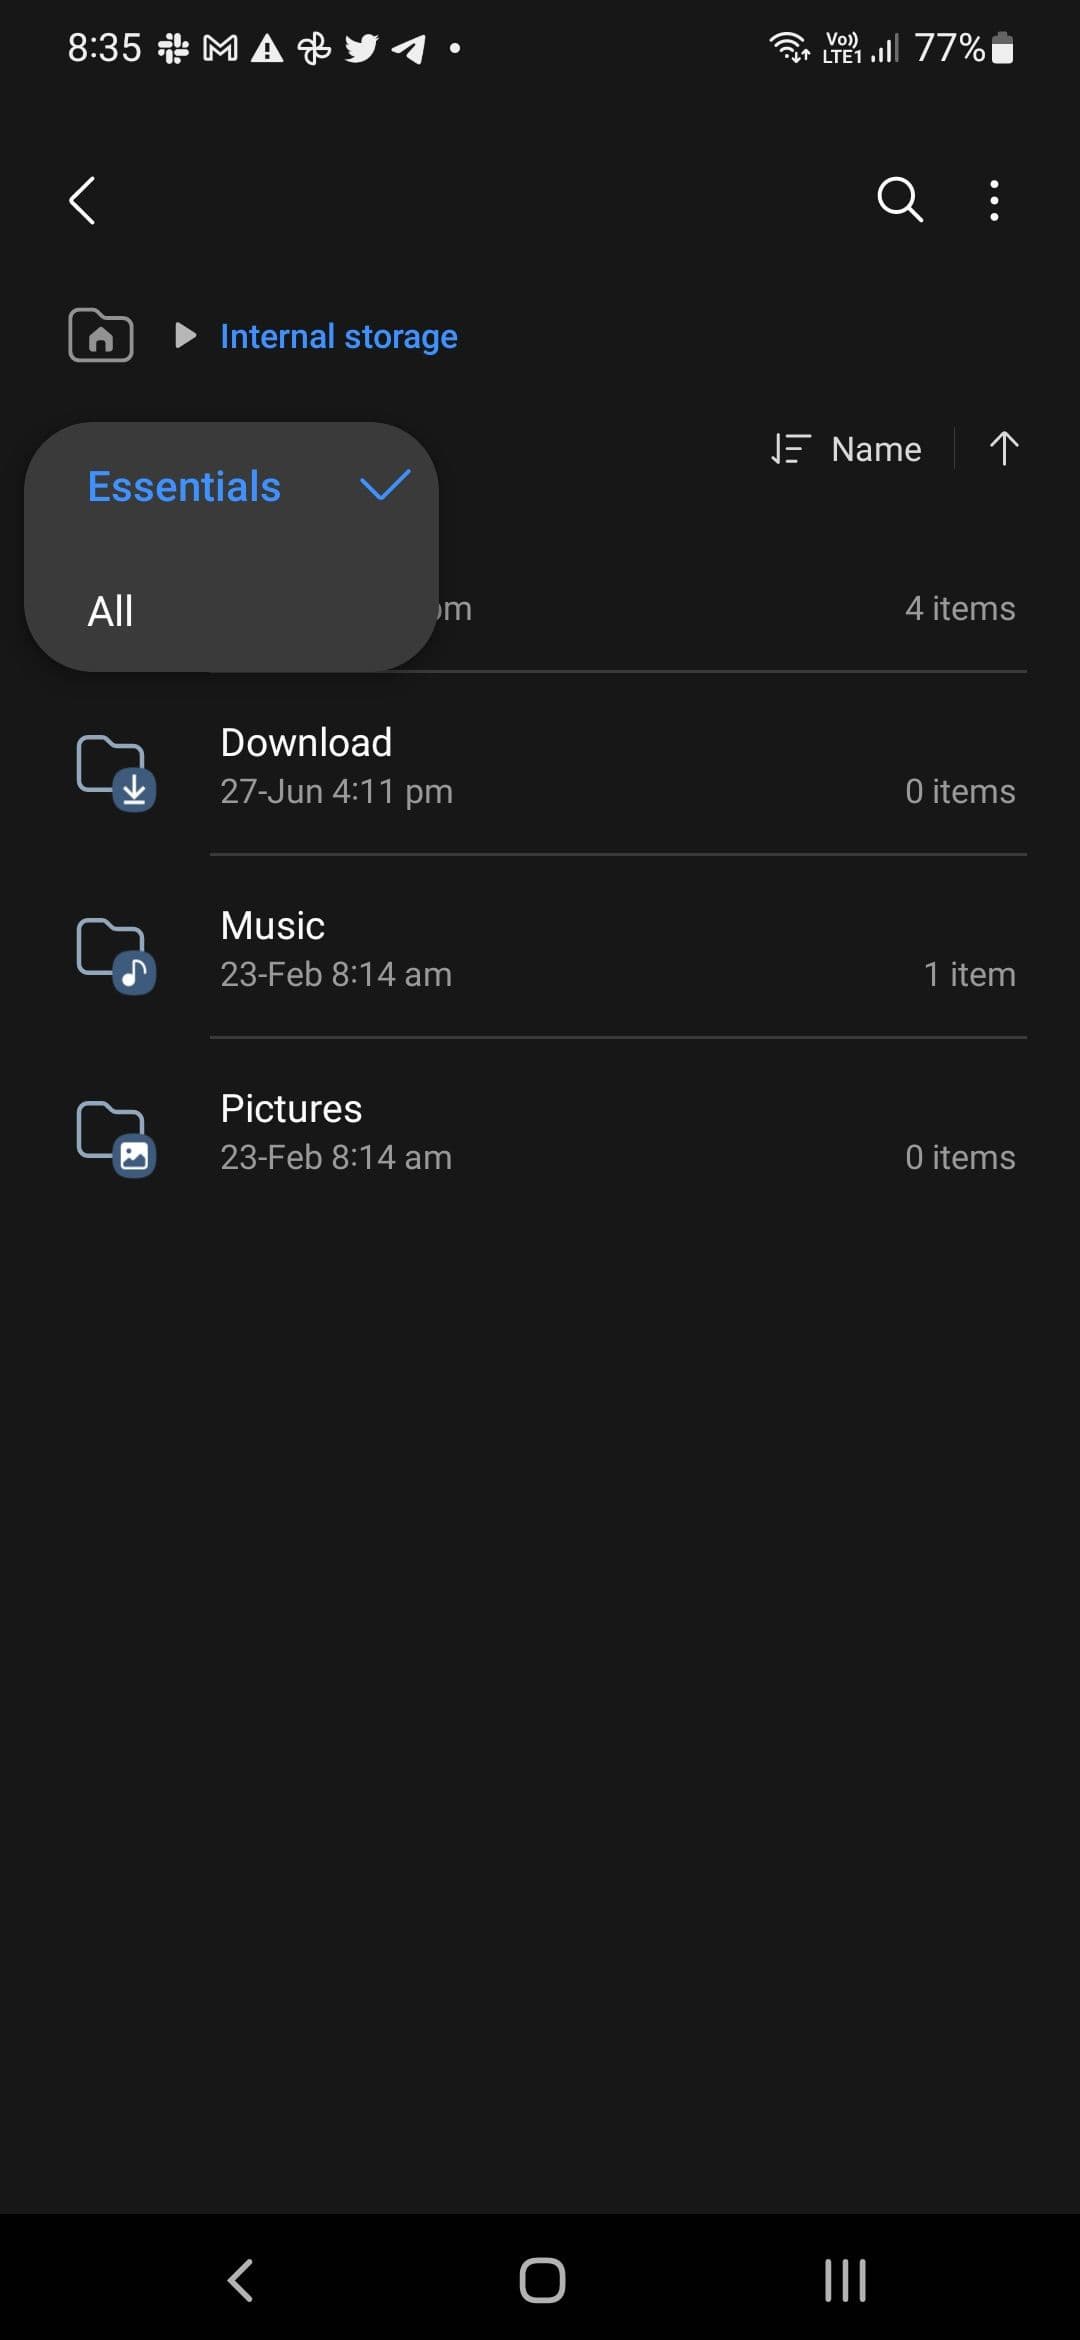Expand the breadcrumb path triangle
The image size is (1080, 2340).
coord(185,335)
